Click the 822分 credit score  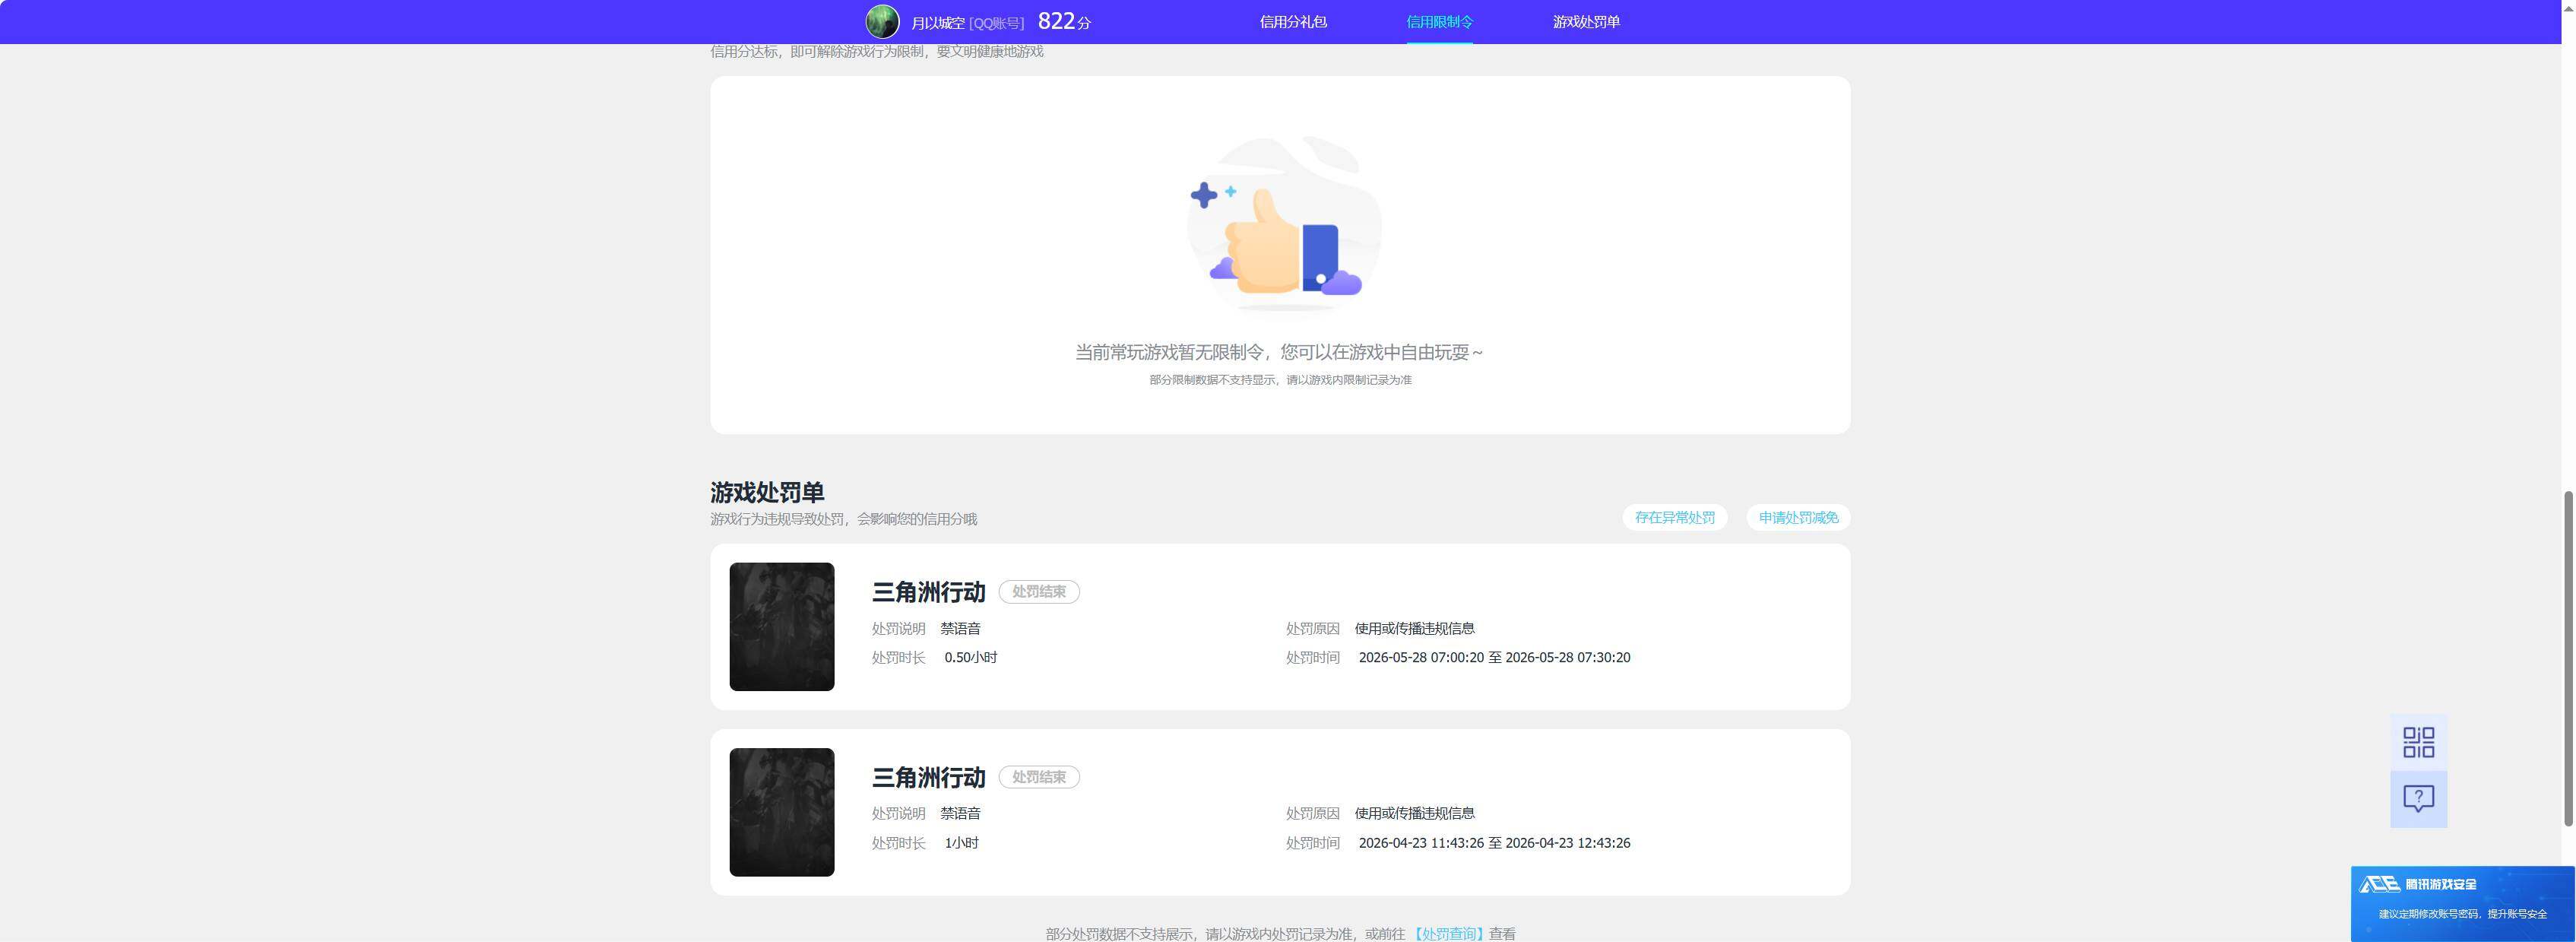tap(1064, 22)
